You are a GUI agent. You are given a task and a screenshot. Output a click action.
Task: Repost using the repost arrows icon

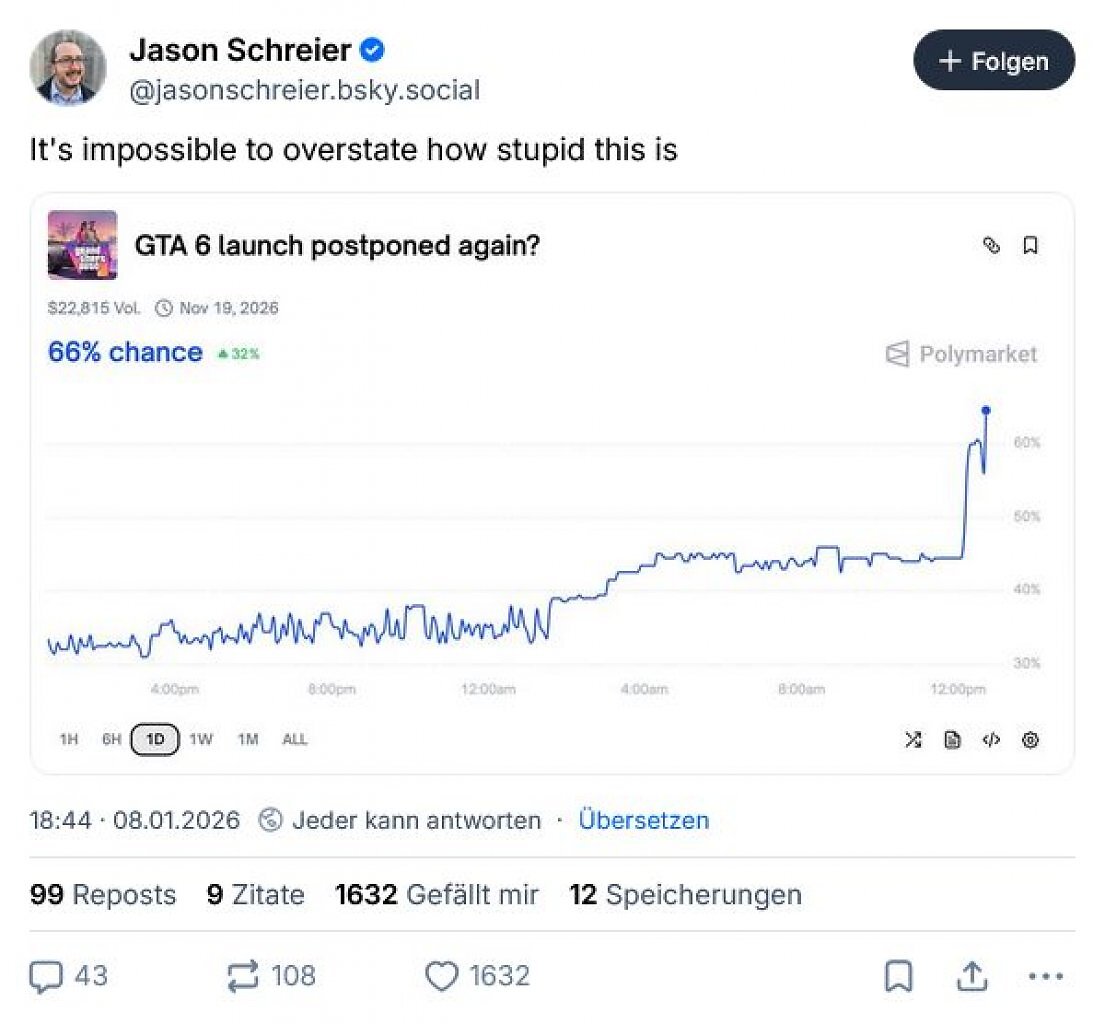243,977
